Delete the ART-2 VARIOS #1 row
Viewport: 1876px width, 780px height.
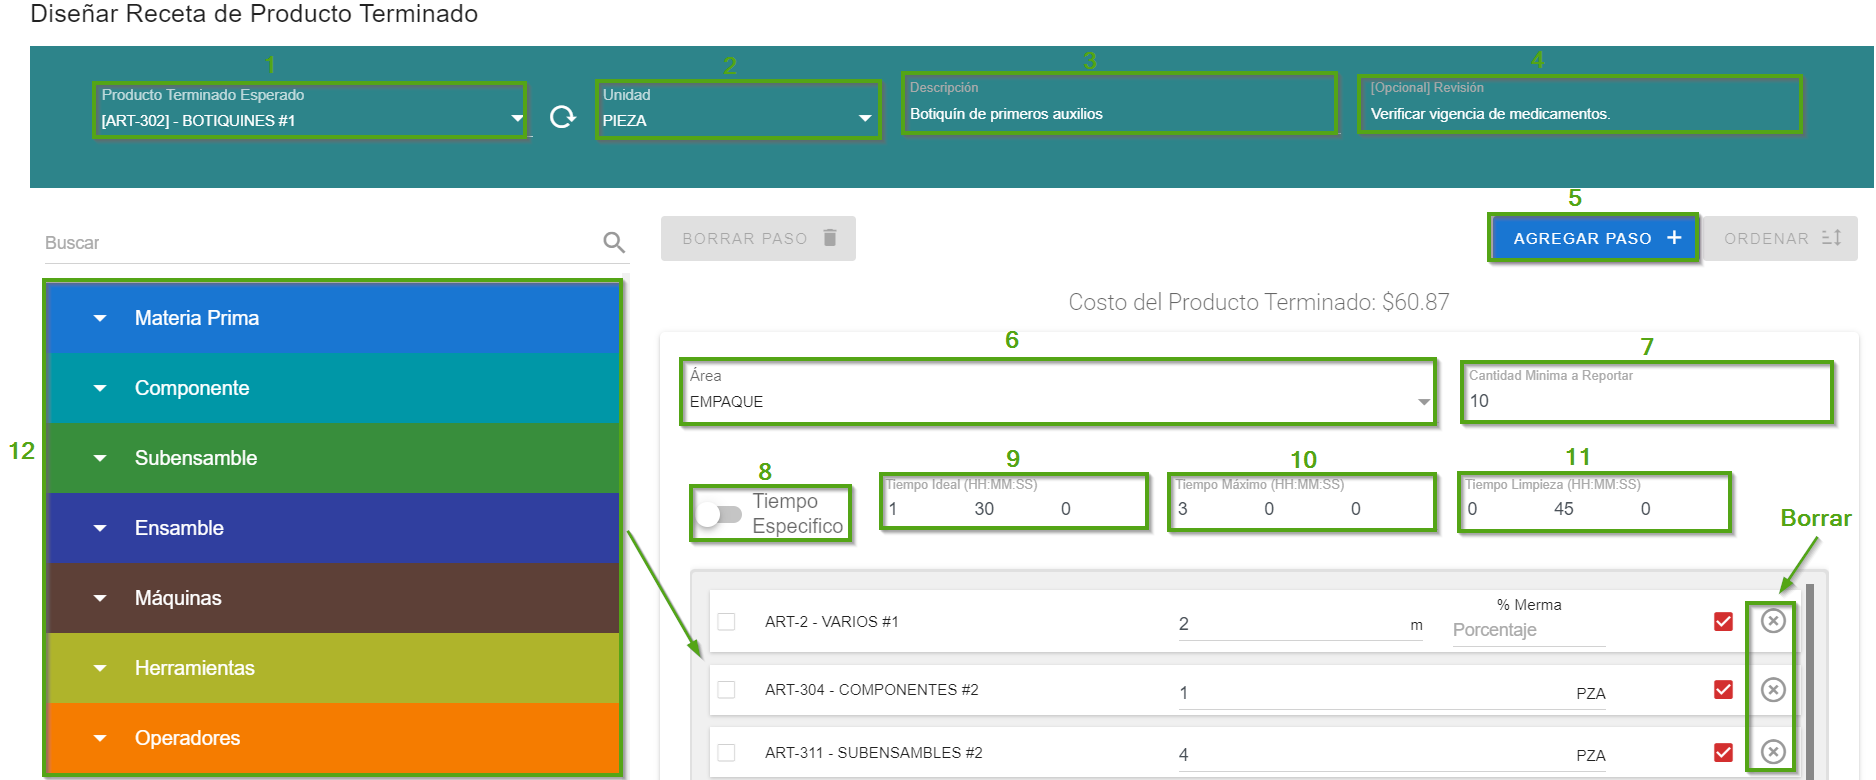click(x=1772, y=621)
